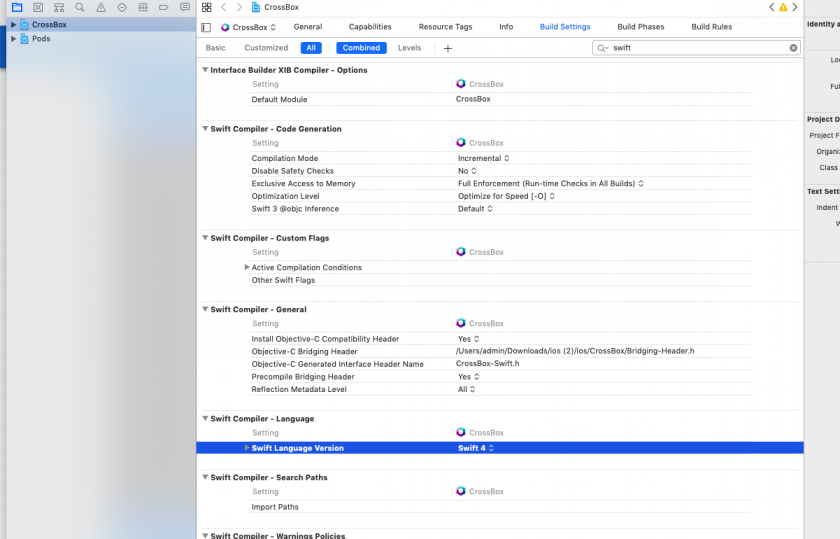Show Customized build settings
The height and width of the screenshot is (539, 840).
266,48
